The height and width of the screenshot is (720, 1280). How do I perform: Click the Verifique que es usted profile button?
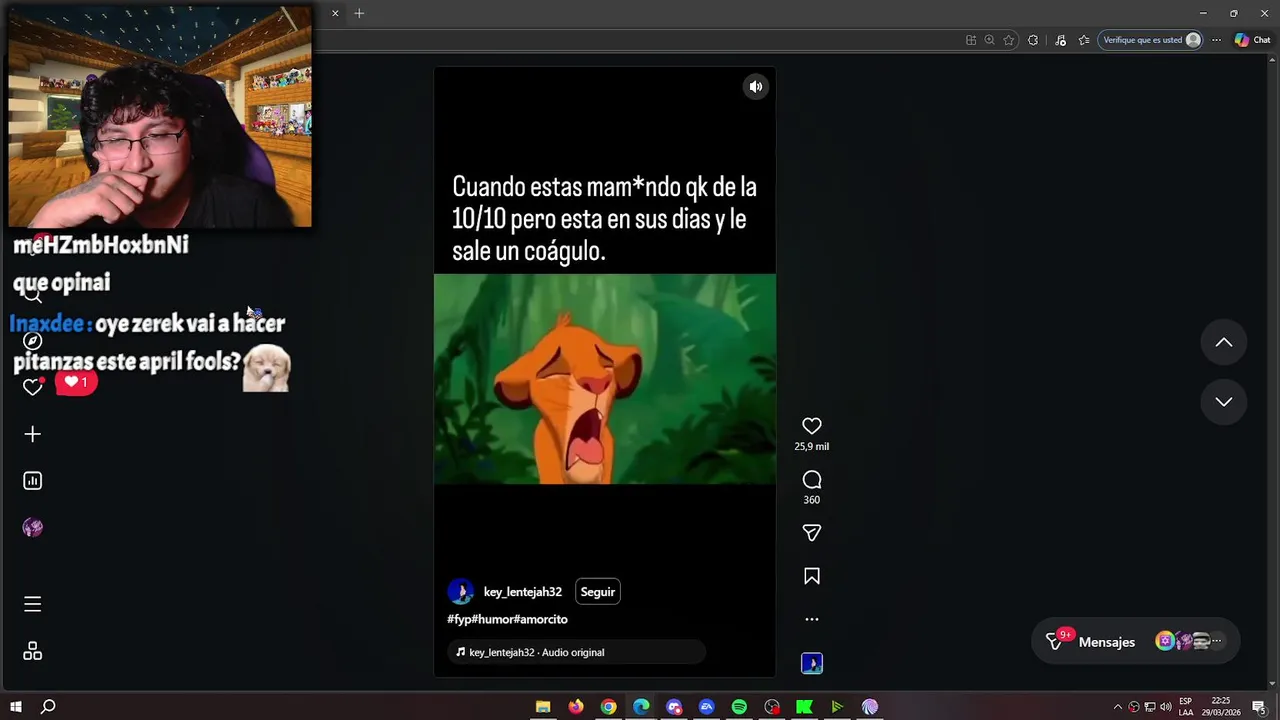coord(1151,40)
